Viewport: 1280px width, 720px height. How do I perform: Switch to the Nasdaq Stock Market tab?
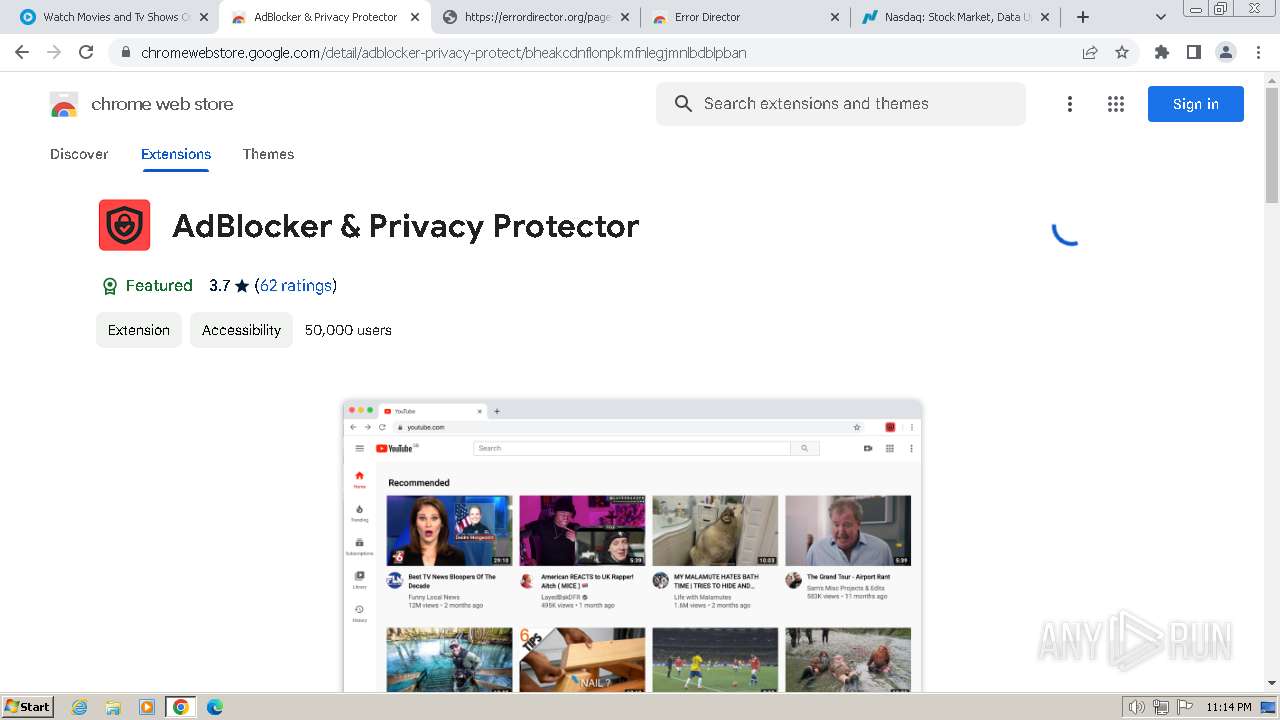955,17
